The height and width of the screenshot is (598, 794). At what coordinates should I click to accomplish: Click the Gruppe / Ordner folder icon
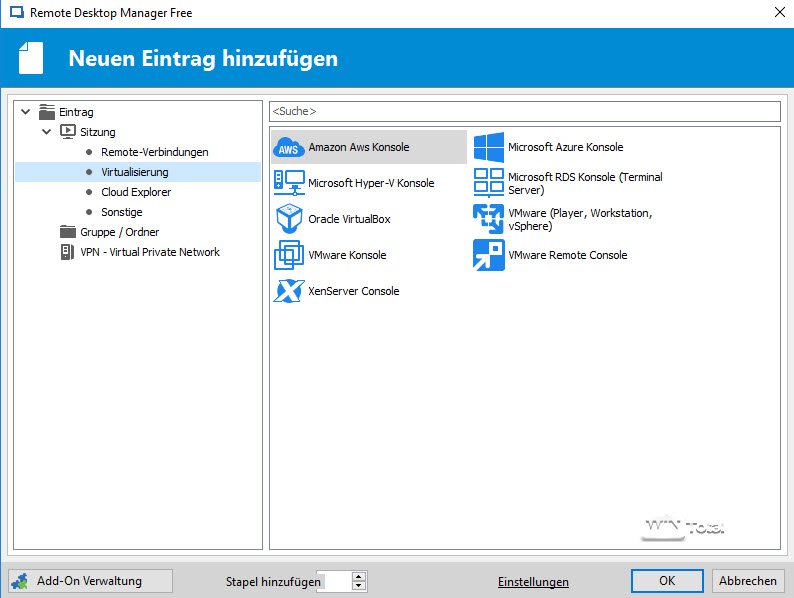(x=68, y=232)
